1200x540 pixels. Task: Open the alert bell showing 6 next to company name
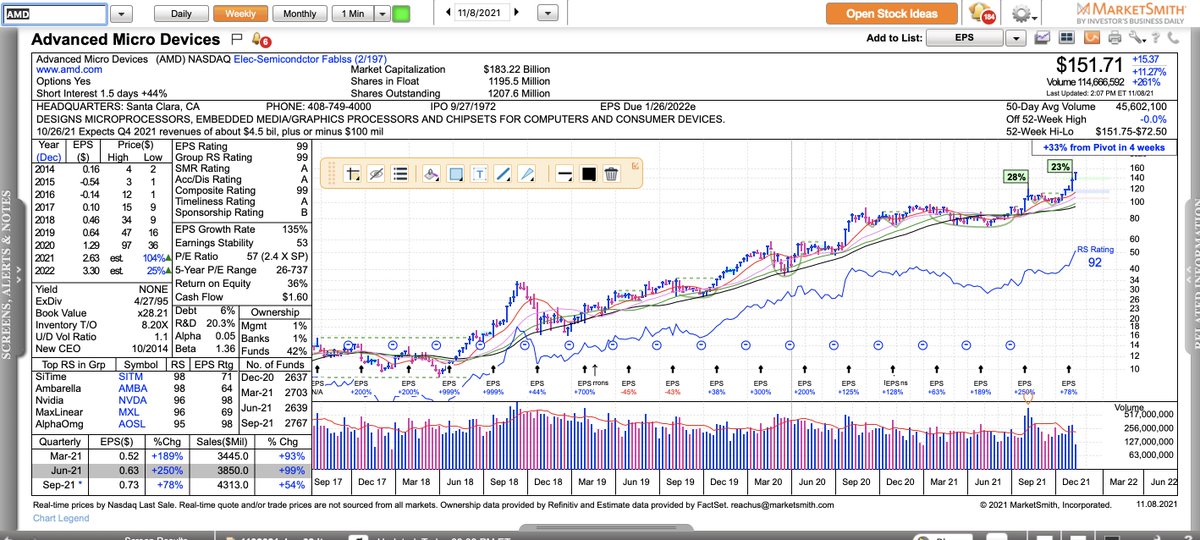(262, 40)
